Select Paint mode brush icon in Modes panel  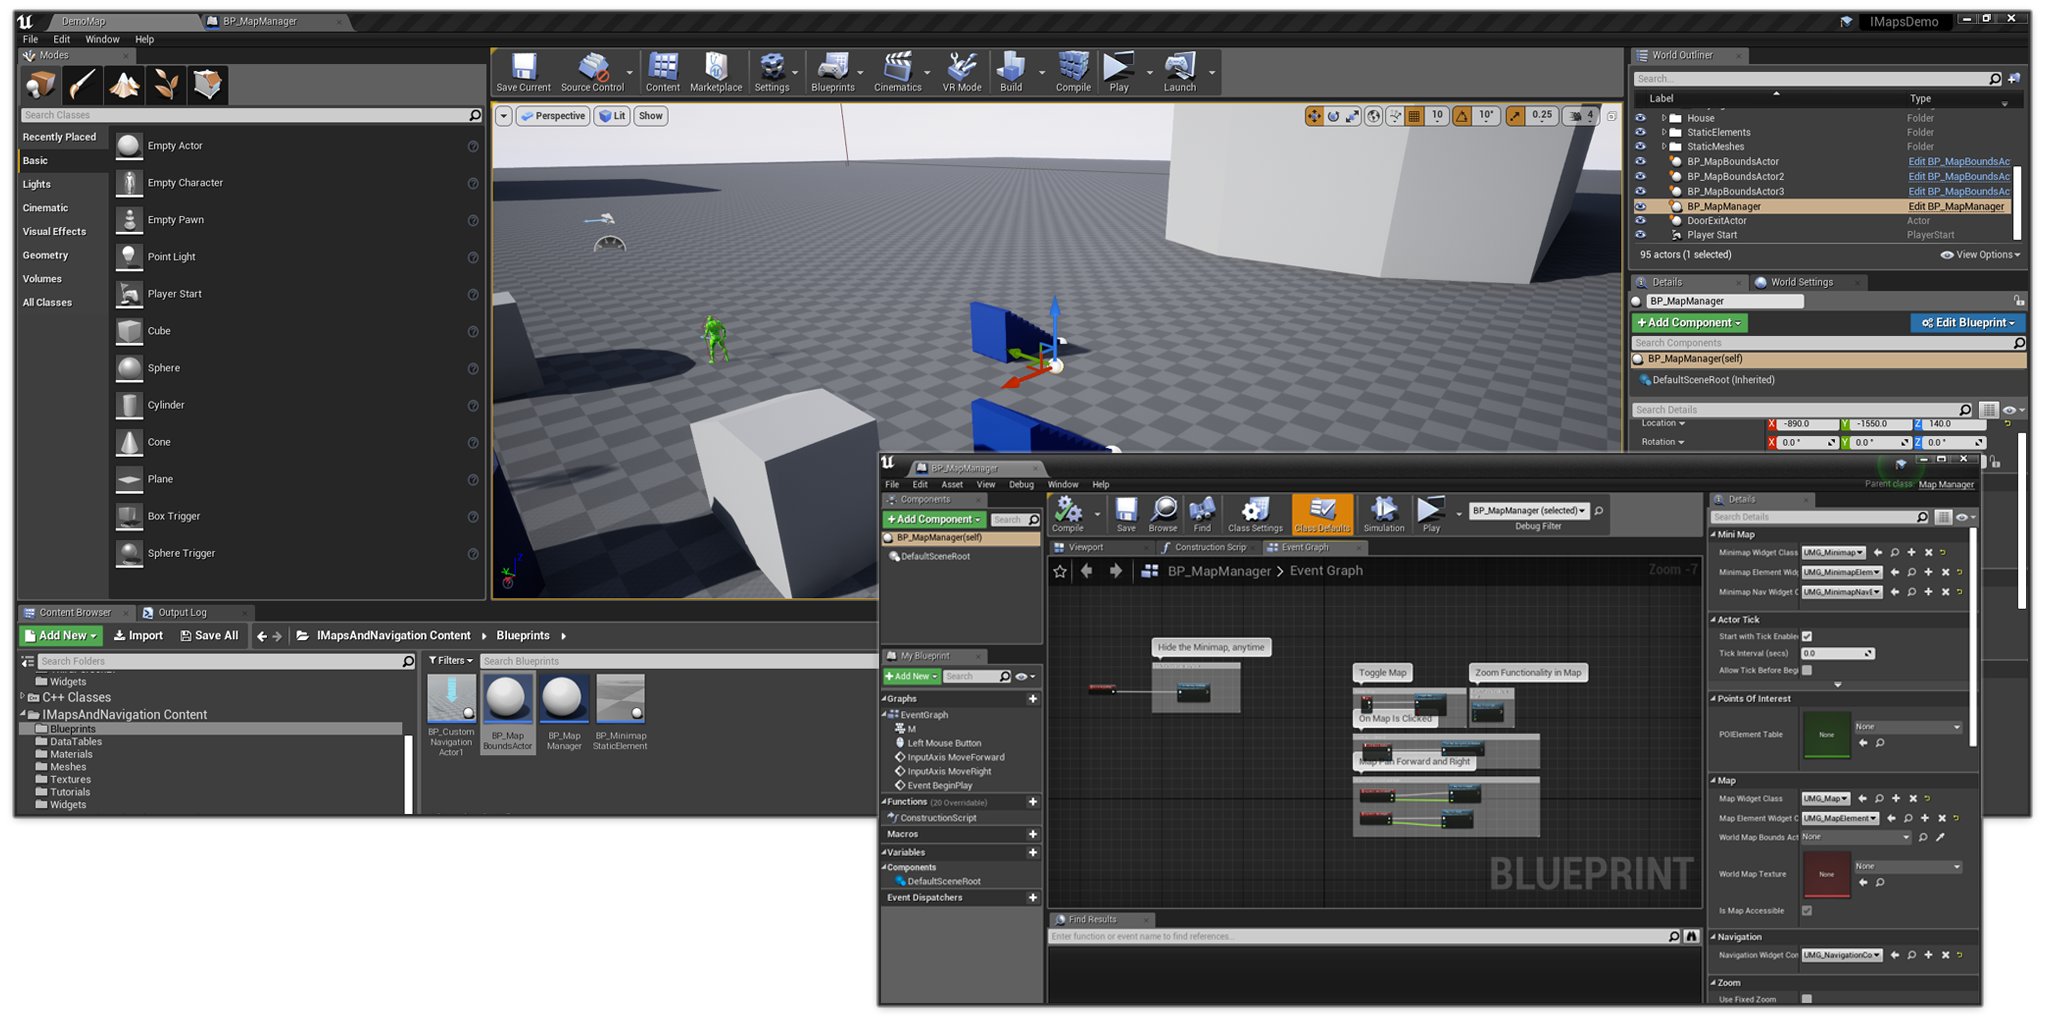point(83,85)
